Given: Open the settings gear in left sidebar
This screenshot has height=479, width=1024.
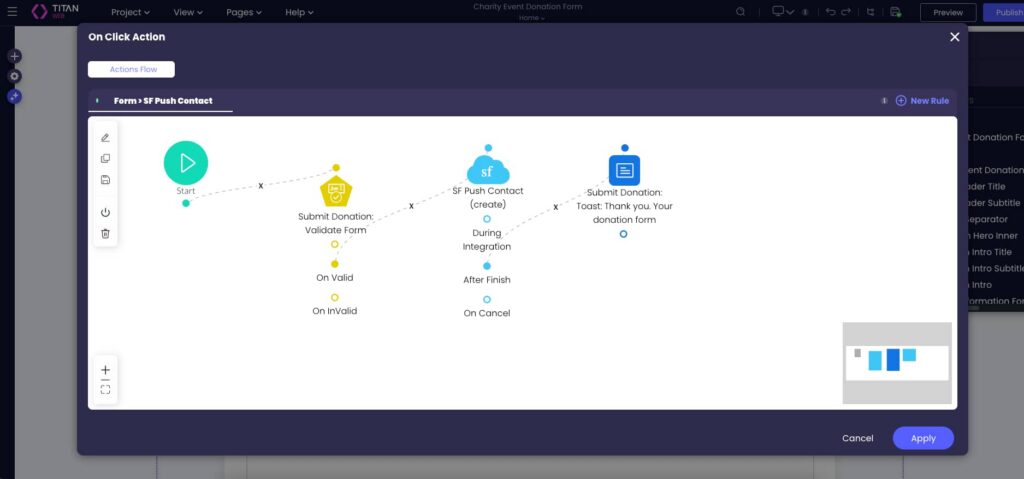Looking at the screenshot, I should coord(14,76).
